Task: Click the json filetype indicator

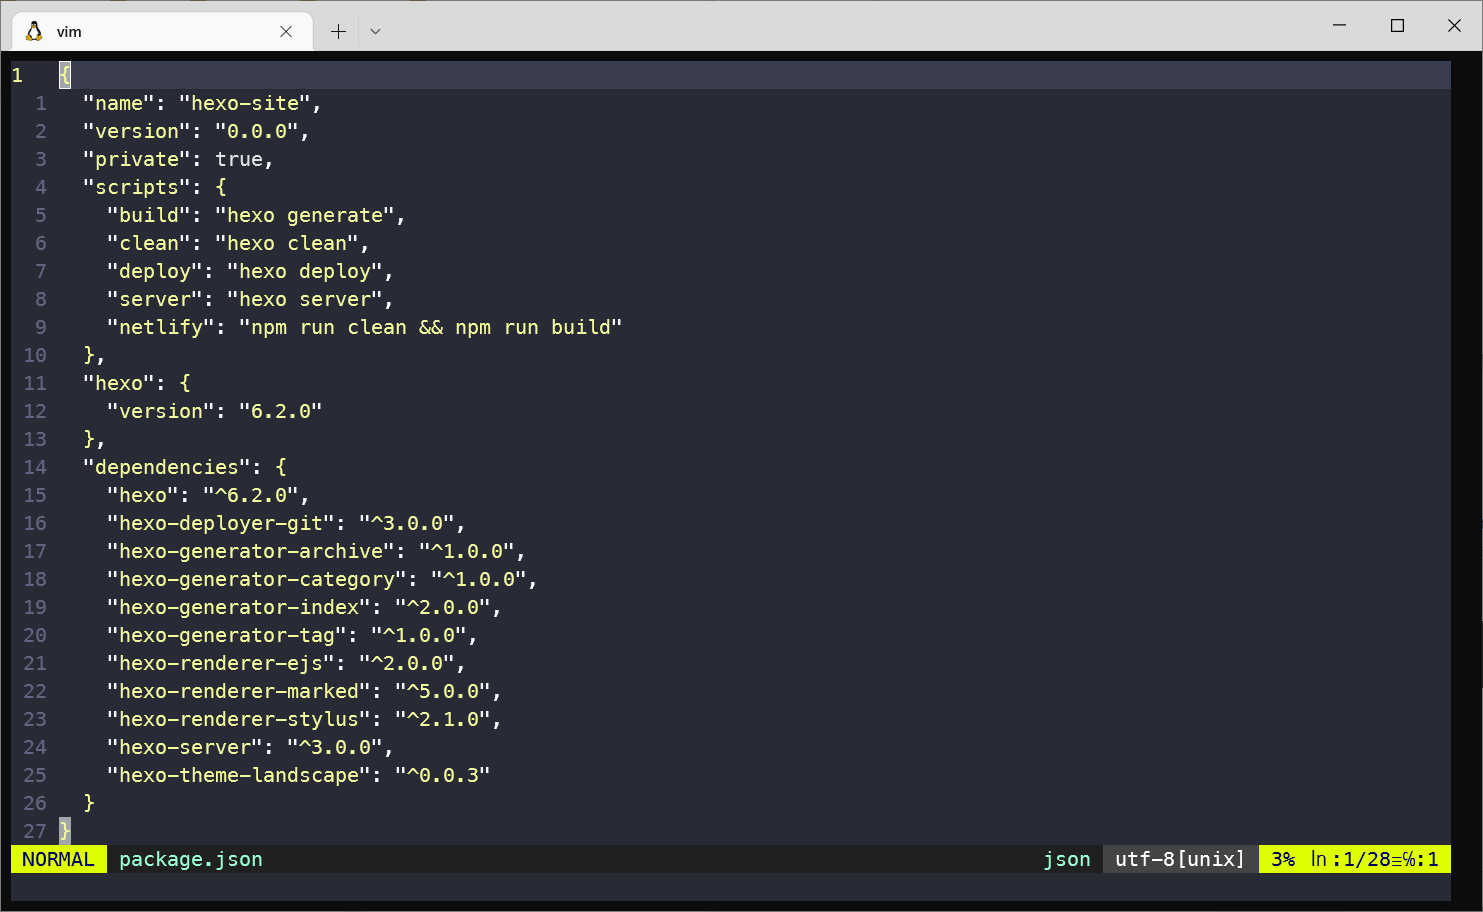Action: [x=1067, y=859]
